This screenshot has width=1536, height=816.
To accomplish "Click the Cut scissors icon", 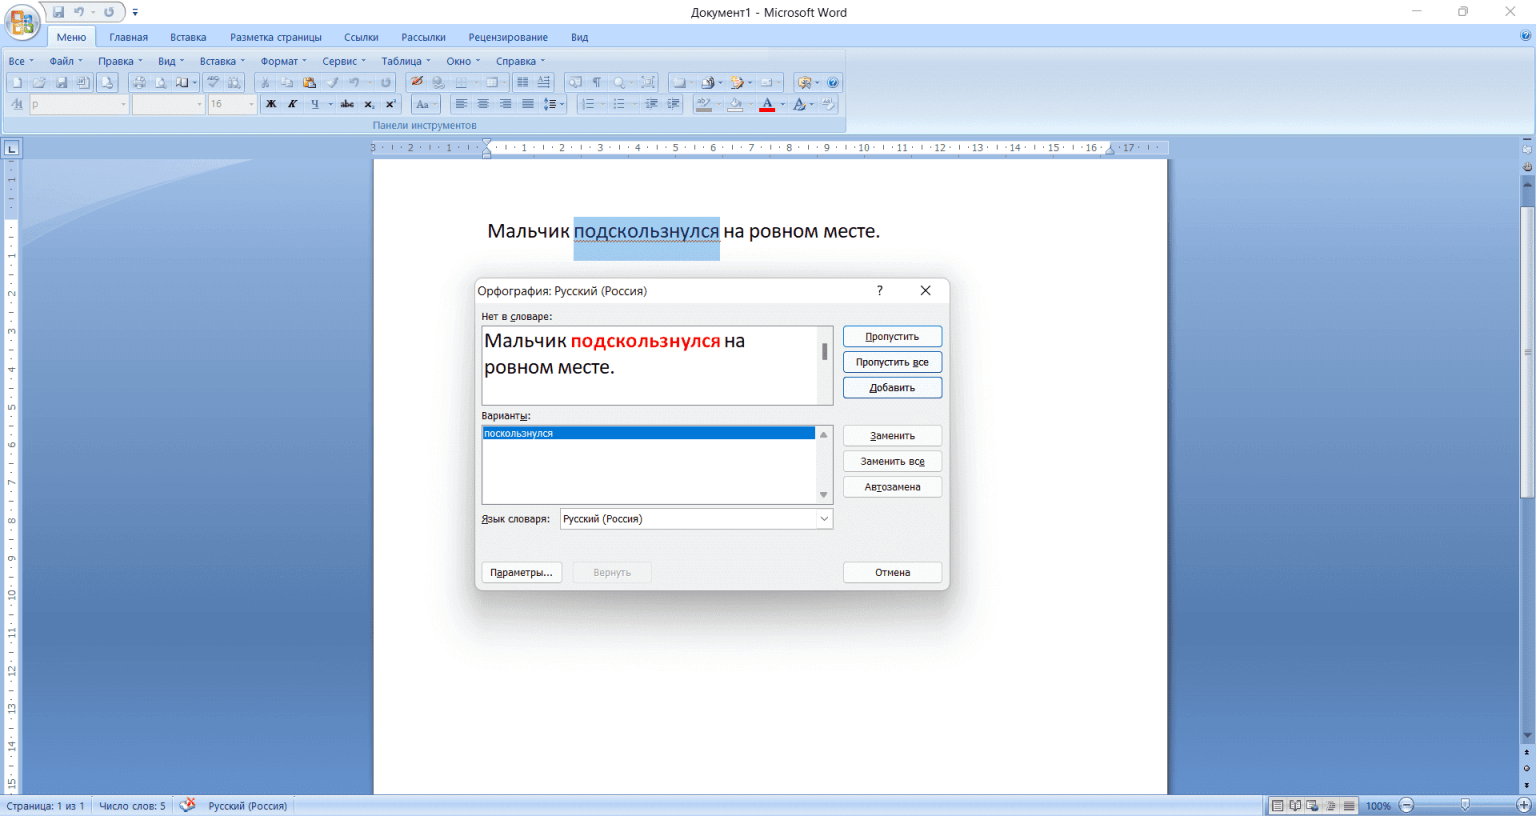I will coord(265,82).
